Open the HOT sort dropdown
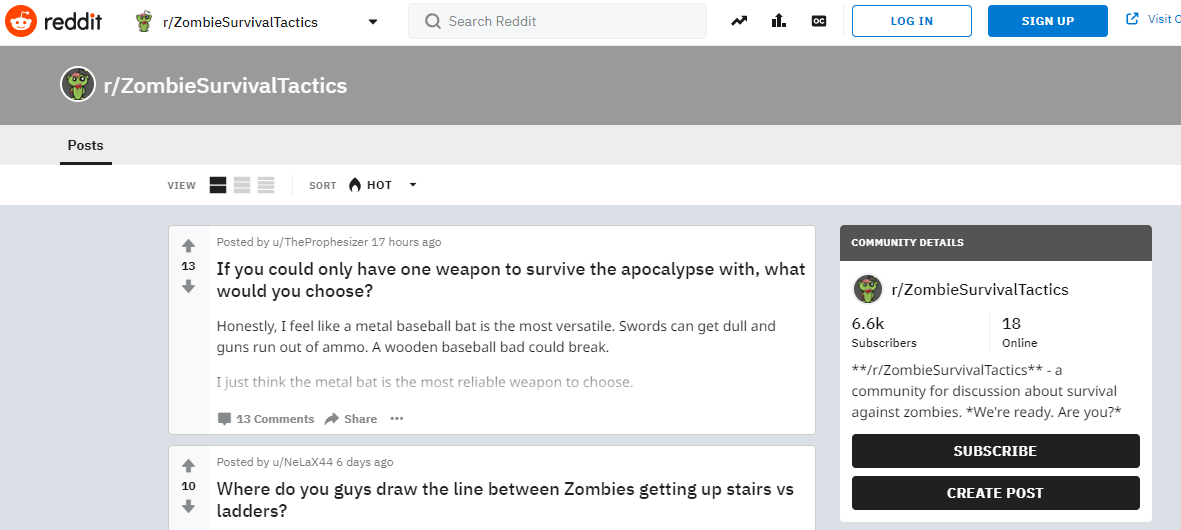 [x=382, y=185]
